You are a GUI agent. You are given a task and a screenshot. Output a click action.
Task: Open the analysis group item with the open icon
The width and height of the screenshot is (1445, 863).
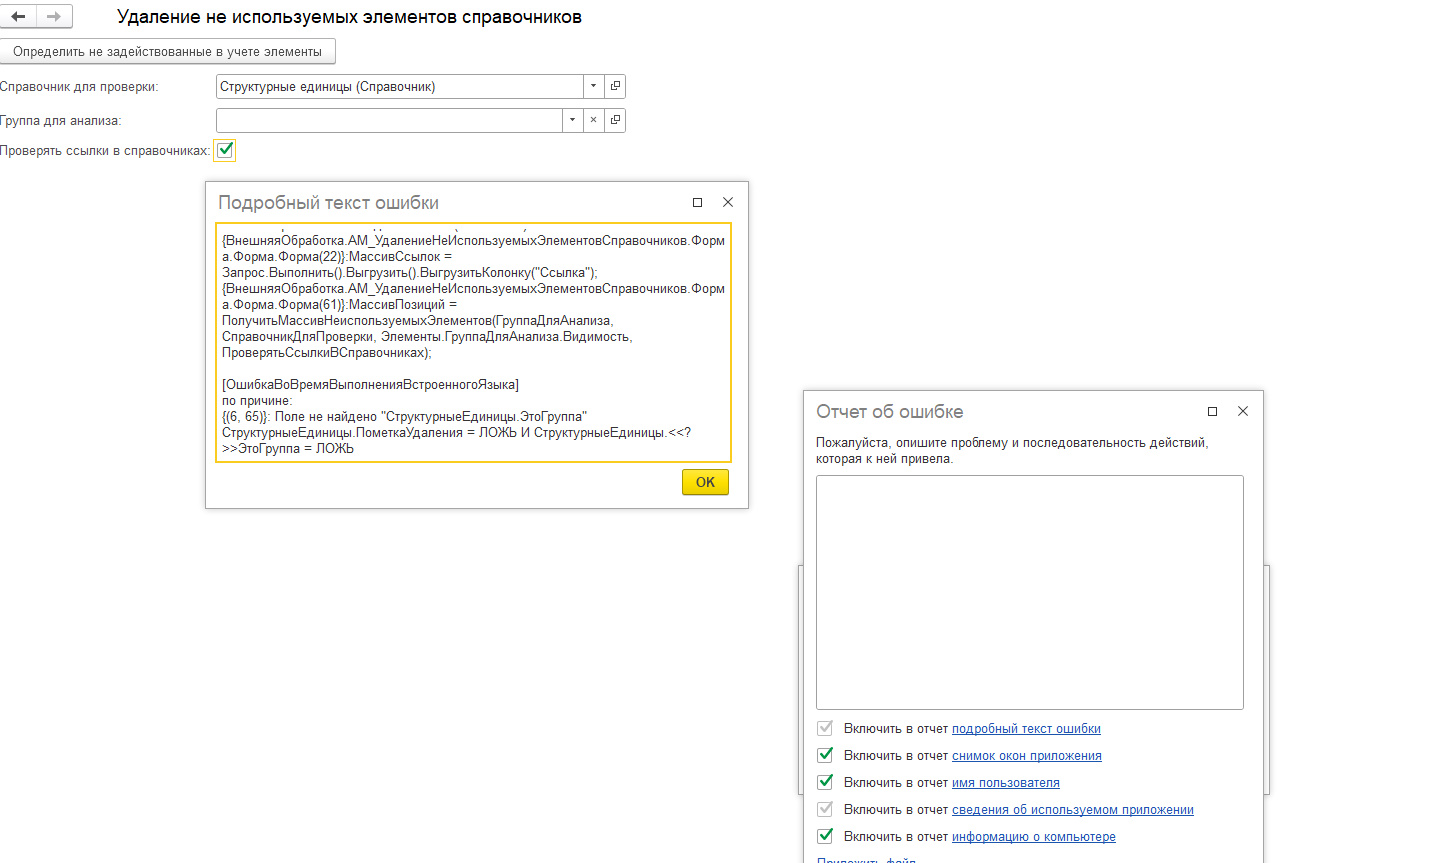pos(615,120)
